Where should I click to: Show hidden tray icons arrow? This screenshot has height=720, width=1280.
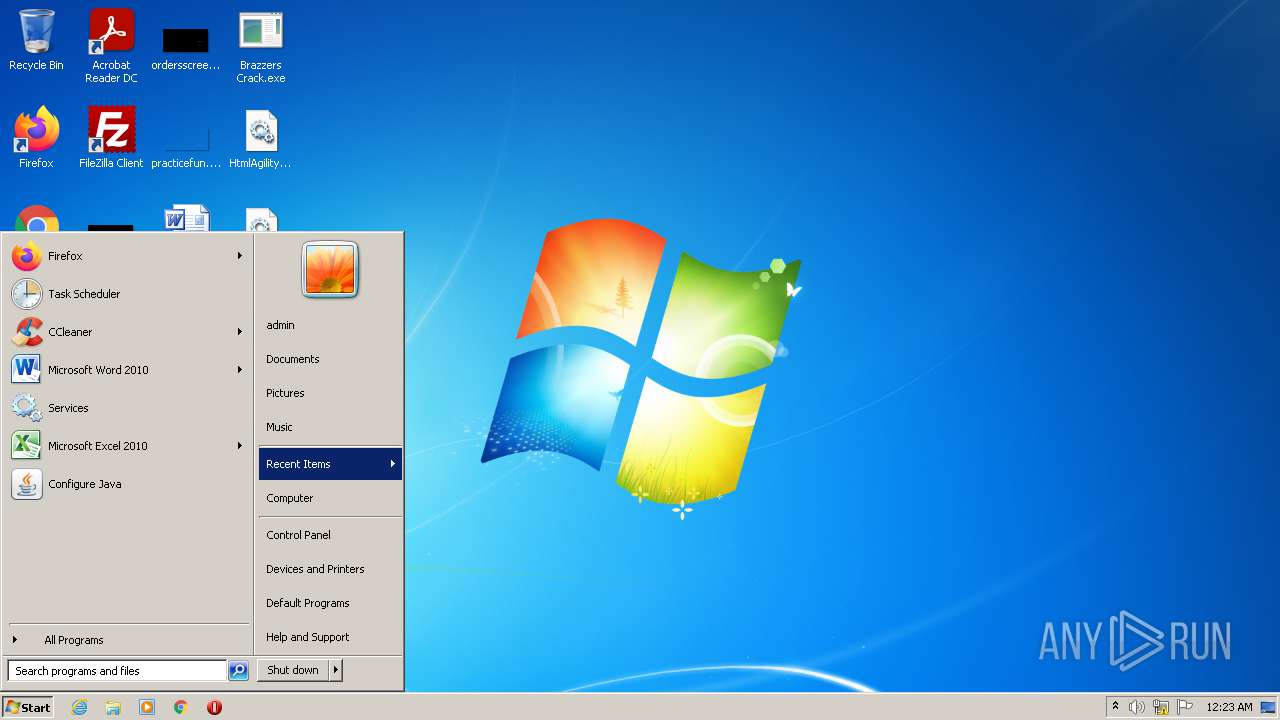tap(1115, 707)
